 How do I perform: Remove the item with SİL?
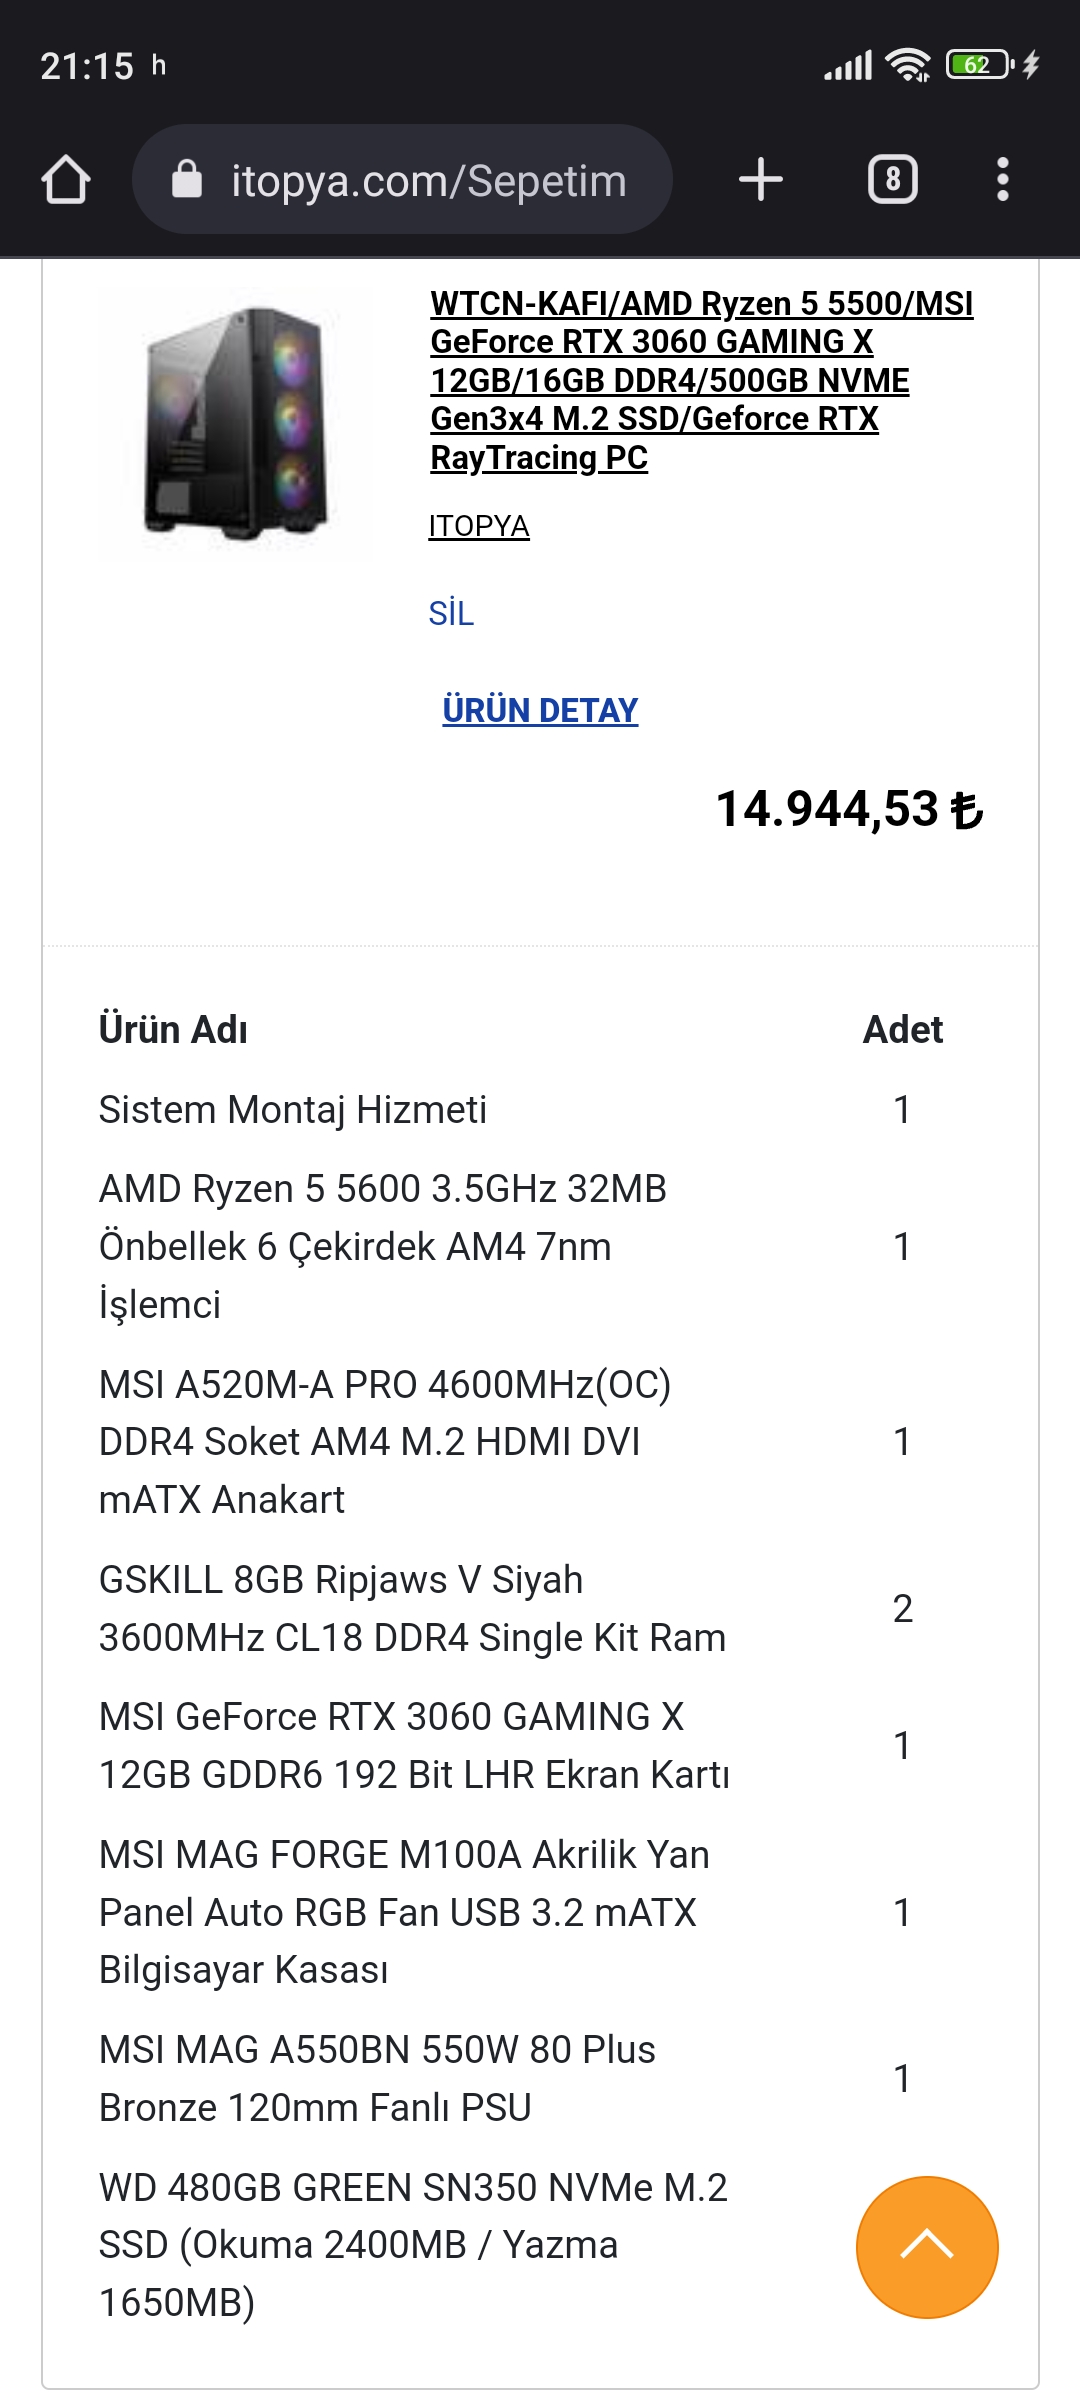pyautogui.click(x=451, y=613)
